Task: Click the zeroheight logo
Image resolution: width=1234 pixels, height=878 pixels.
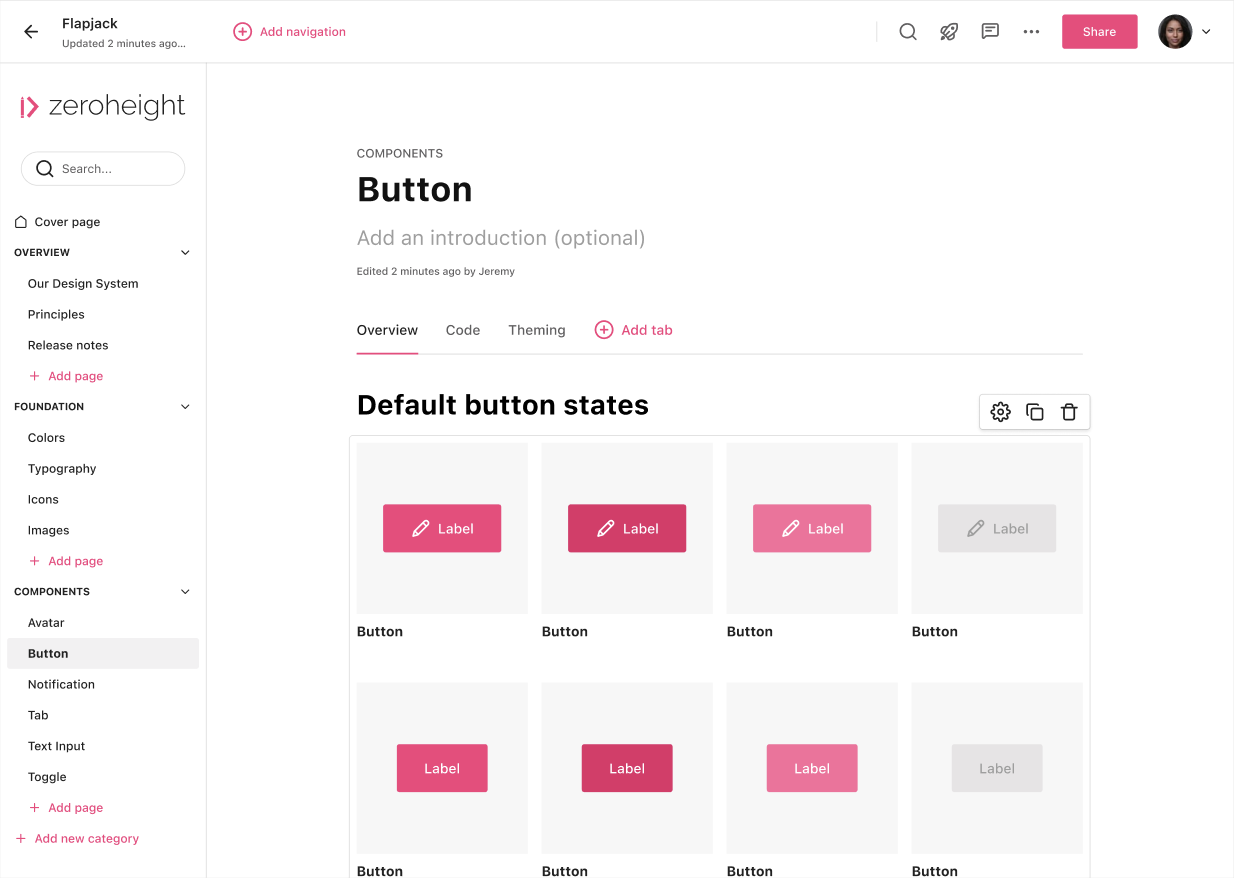Action: pyautogui.click(x=103, y=107)
